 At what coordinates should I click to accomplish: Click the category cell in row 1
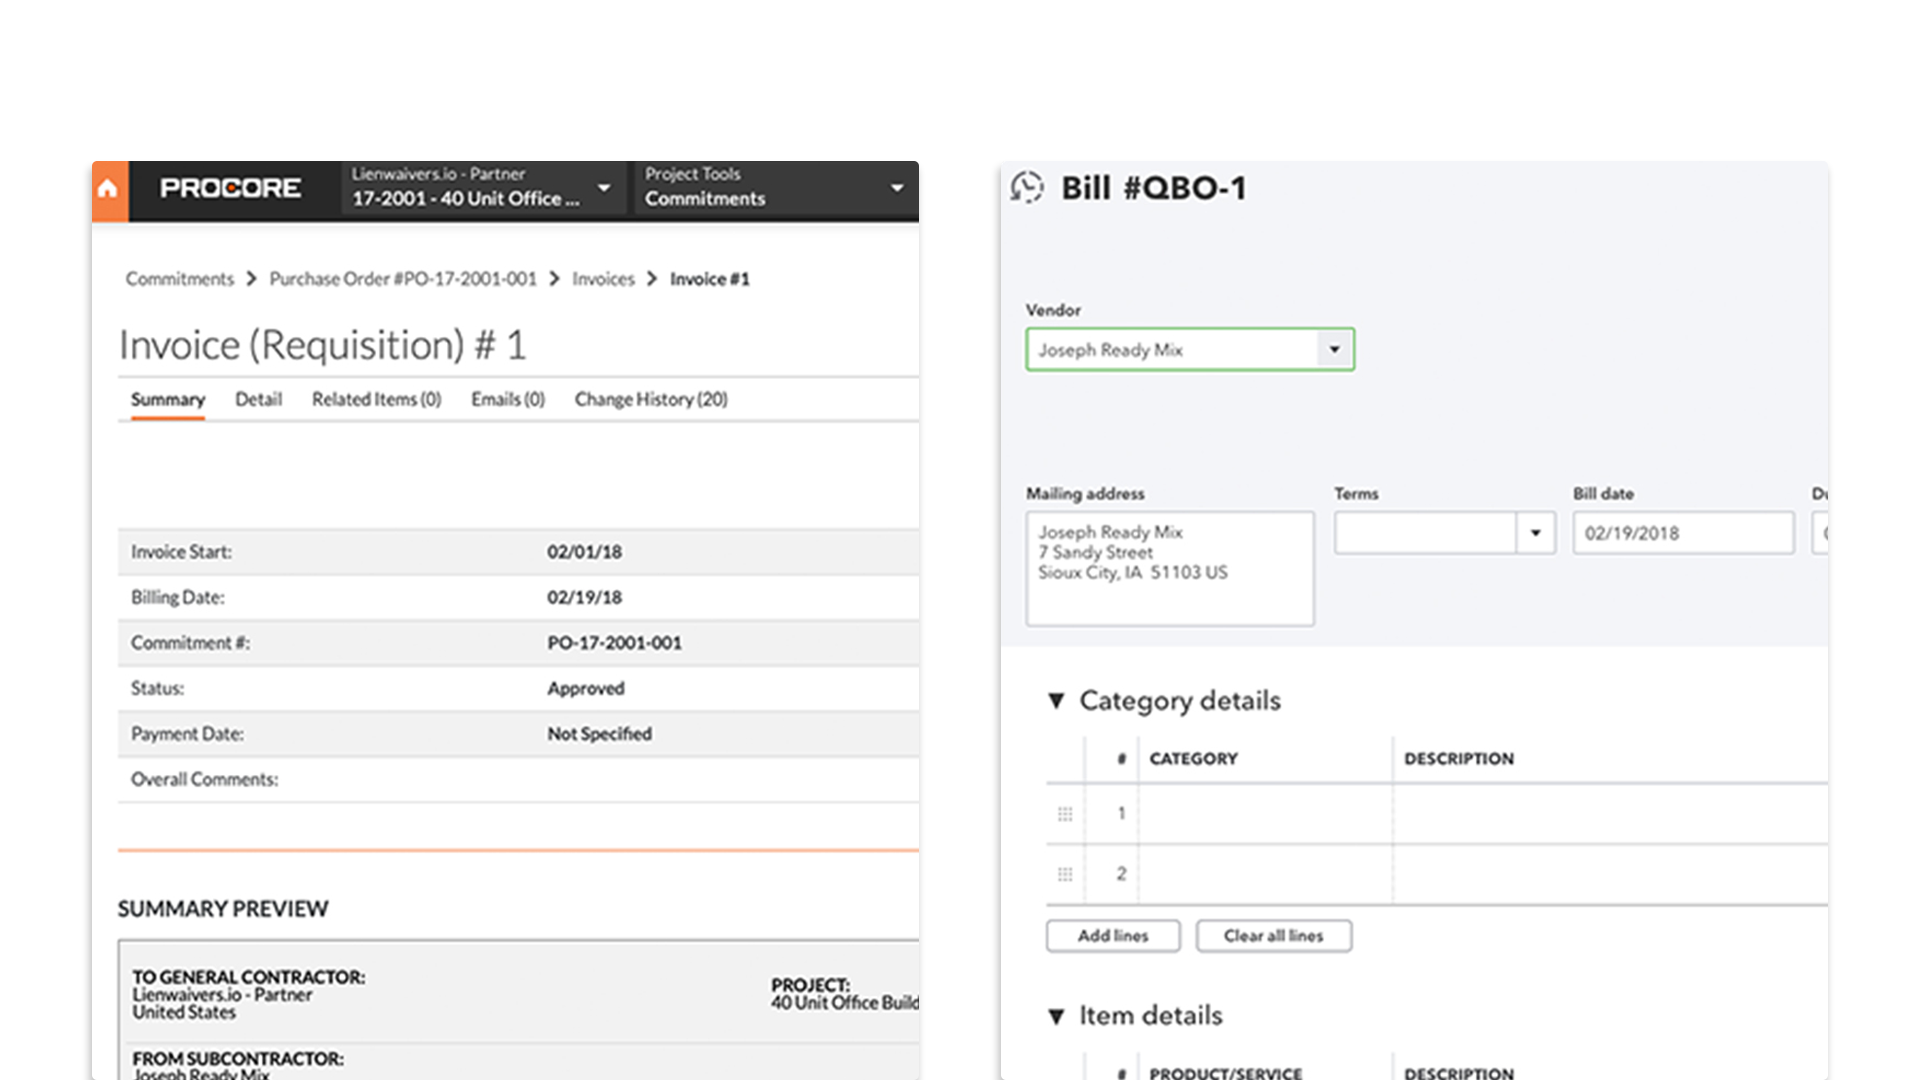pyautogui.click(x=1265, y=814)
